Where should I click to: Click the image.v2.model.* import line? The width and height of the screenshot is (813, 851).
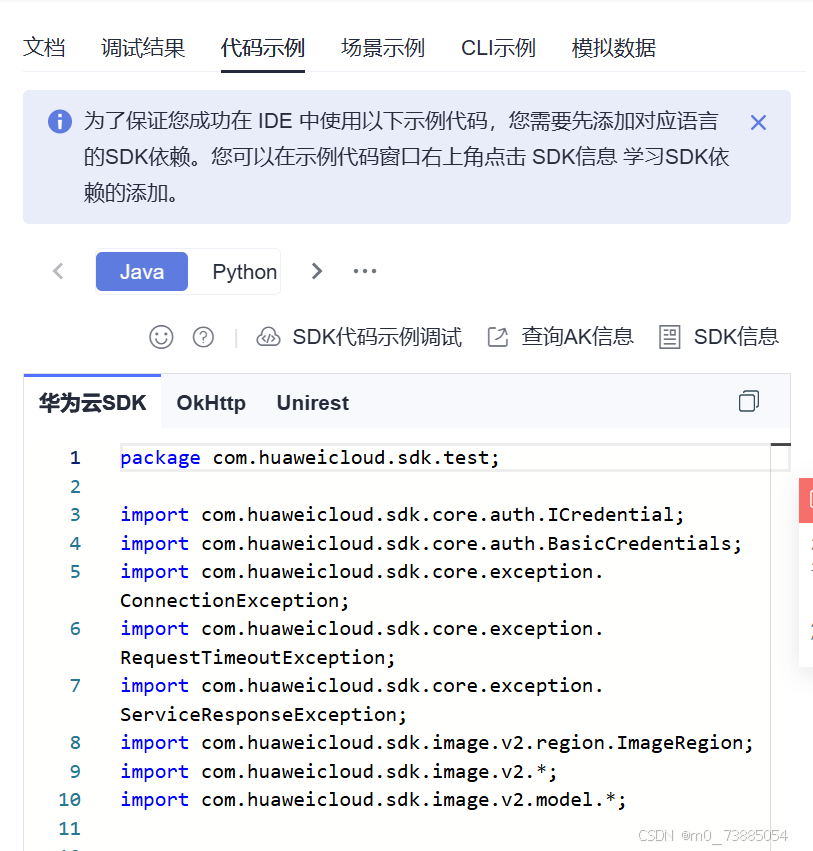(373, 800)
